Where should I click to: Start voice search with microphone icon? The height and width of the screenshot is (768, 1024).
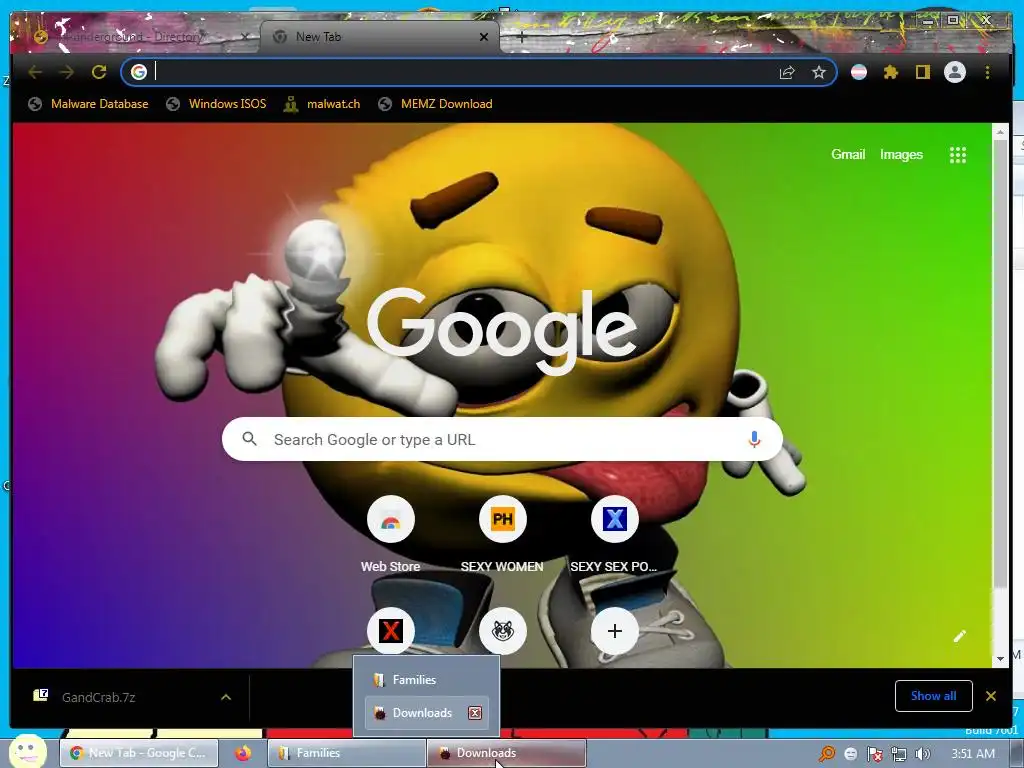click(x=754, y=440)
